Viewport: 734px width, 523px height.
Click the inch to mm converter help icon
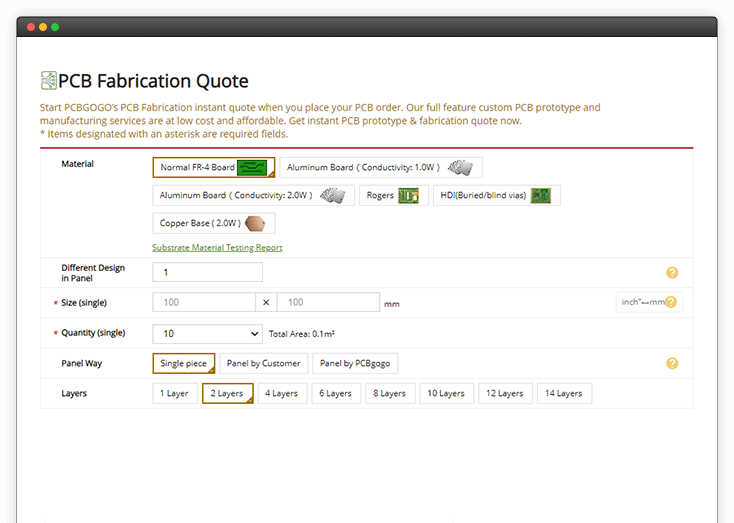point(671,302)
